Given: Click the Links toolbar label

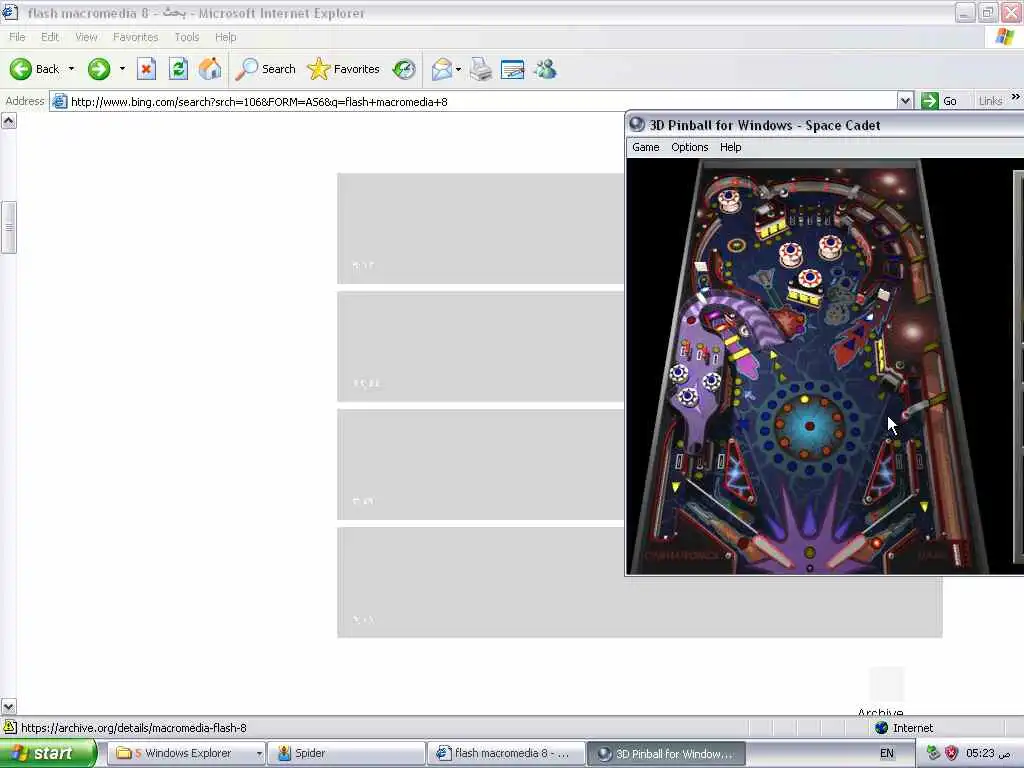Looking at the screenshot, I should (990, 101).
